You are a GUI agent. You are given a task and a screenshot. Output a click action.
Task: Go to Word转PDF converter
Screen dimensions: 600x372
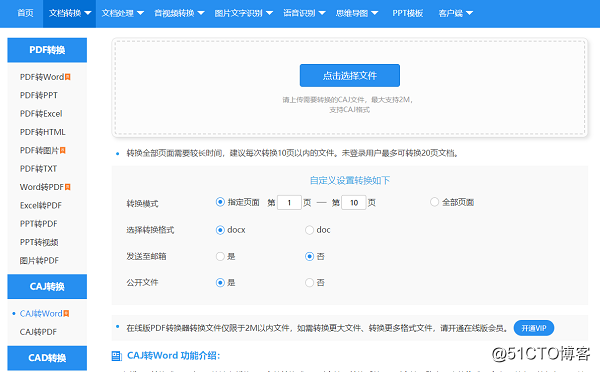click(42, 187)
